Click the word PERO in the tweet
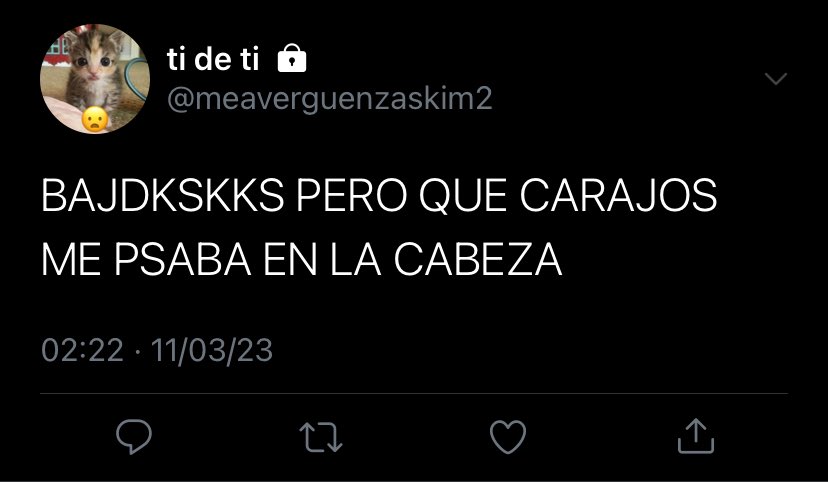 point(352,195)
